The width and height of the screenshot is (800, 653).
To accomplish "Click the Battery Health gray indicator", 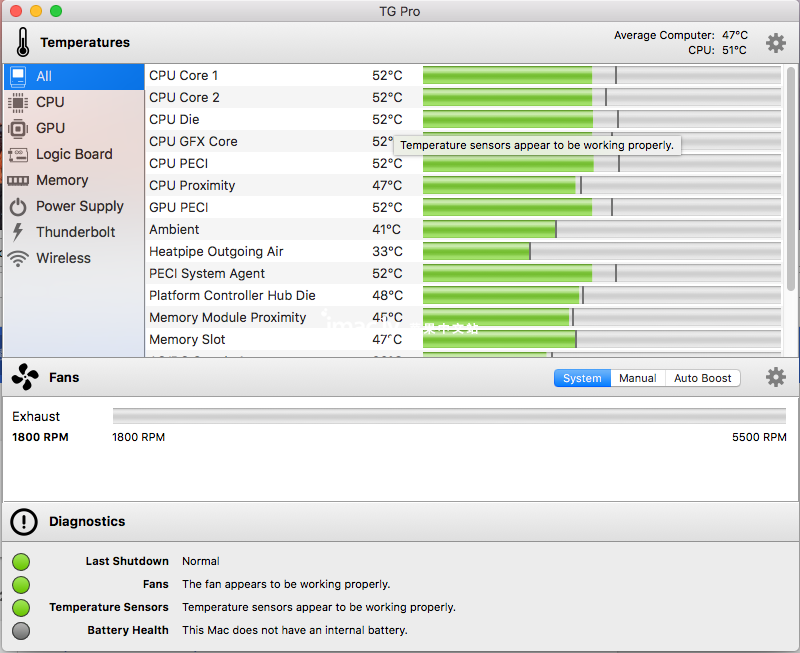I will 21,630.
